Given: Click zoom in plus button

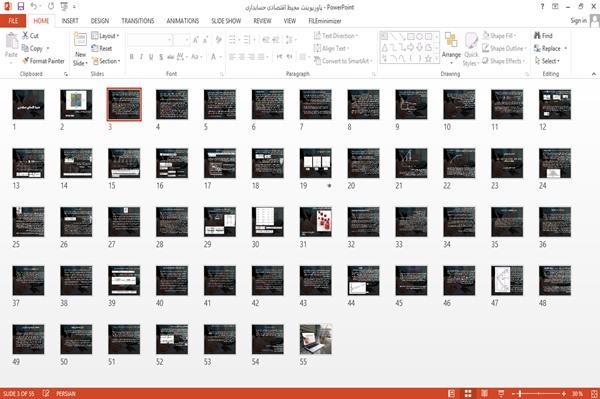Looking at the screenshot, I should (564, 393).
